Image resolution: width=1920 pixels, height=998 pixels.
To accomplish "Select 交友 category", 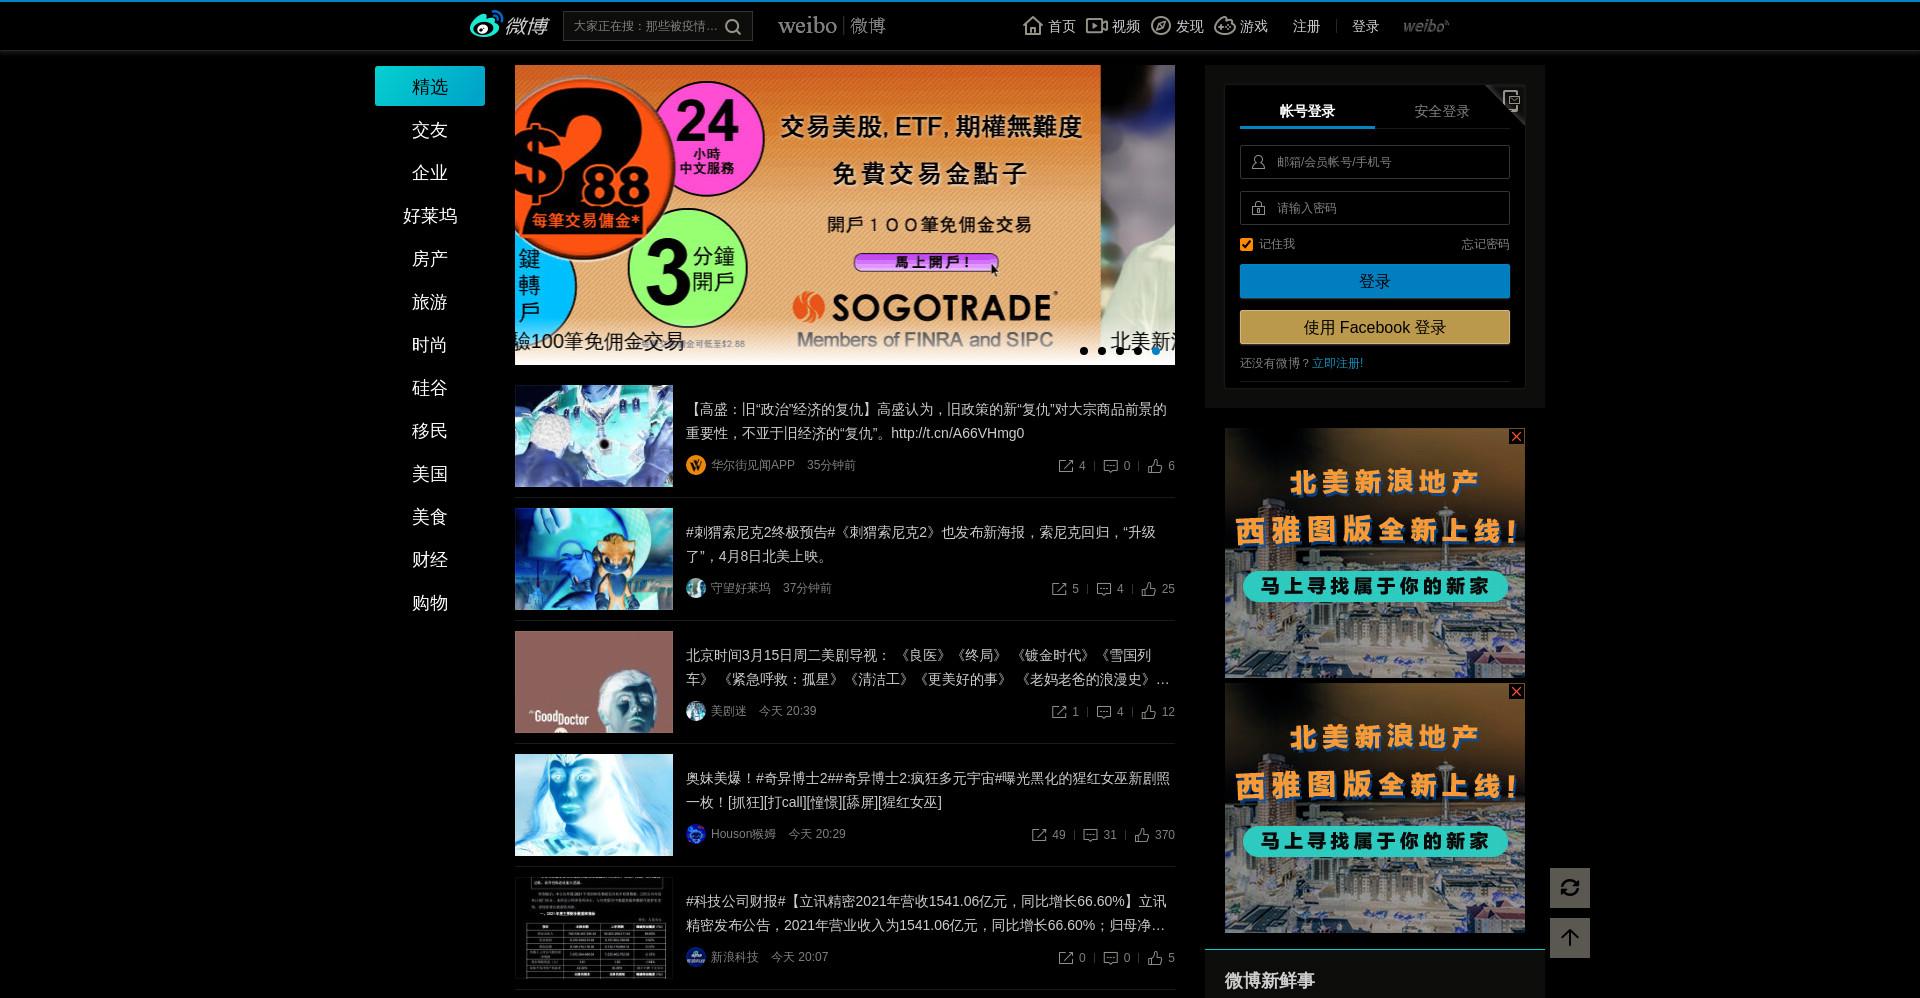I will [x=430, y=130].
